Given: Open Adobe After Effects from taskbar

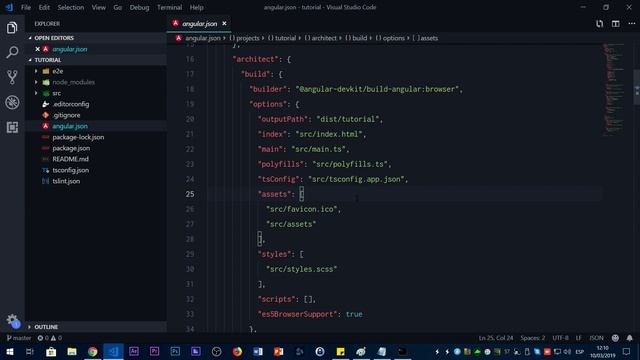Looking at the screenshot, I should [x=134, y=351].
